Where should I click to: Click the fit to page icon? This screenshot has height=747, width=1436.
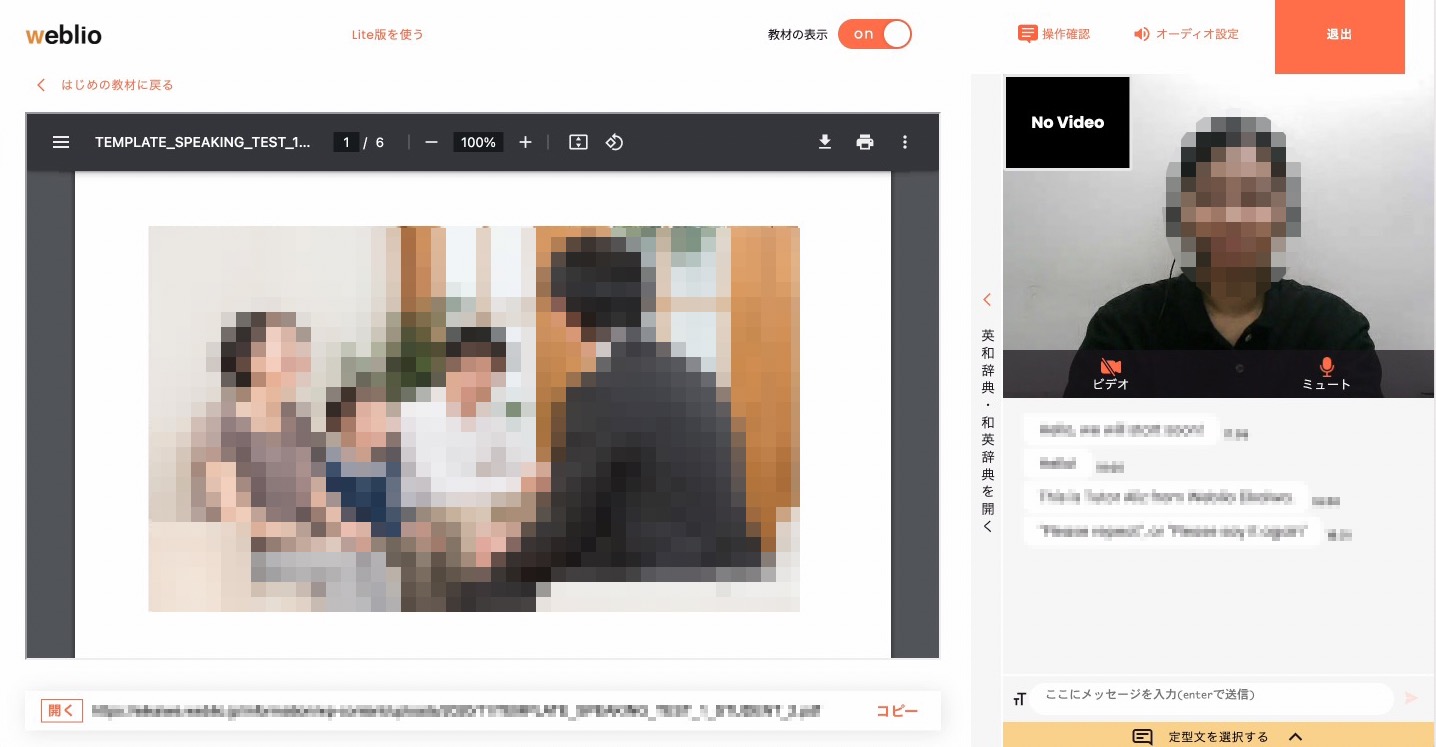click(578, 142)
